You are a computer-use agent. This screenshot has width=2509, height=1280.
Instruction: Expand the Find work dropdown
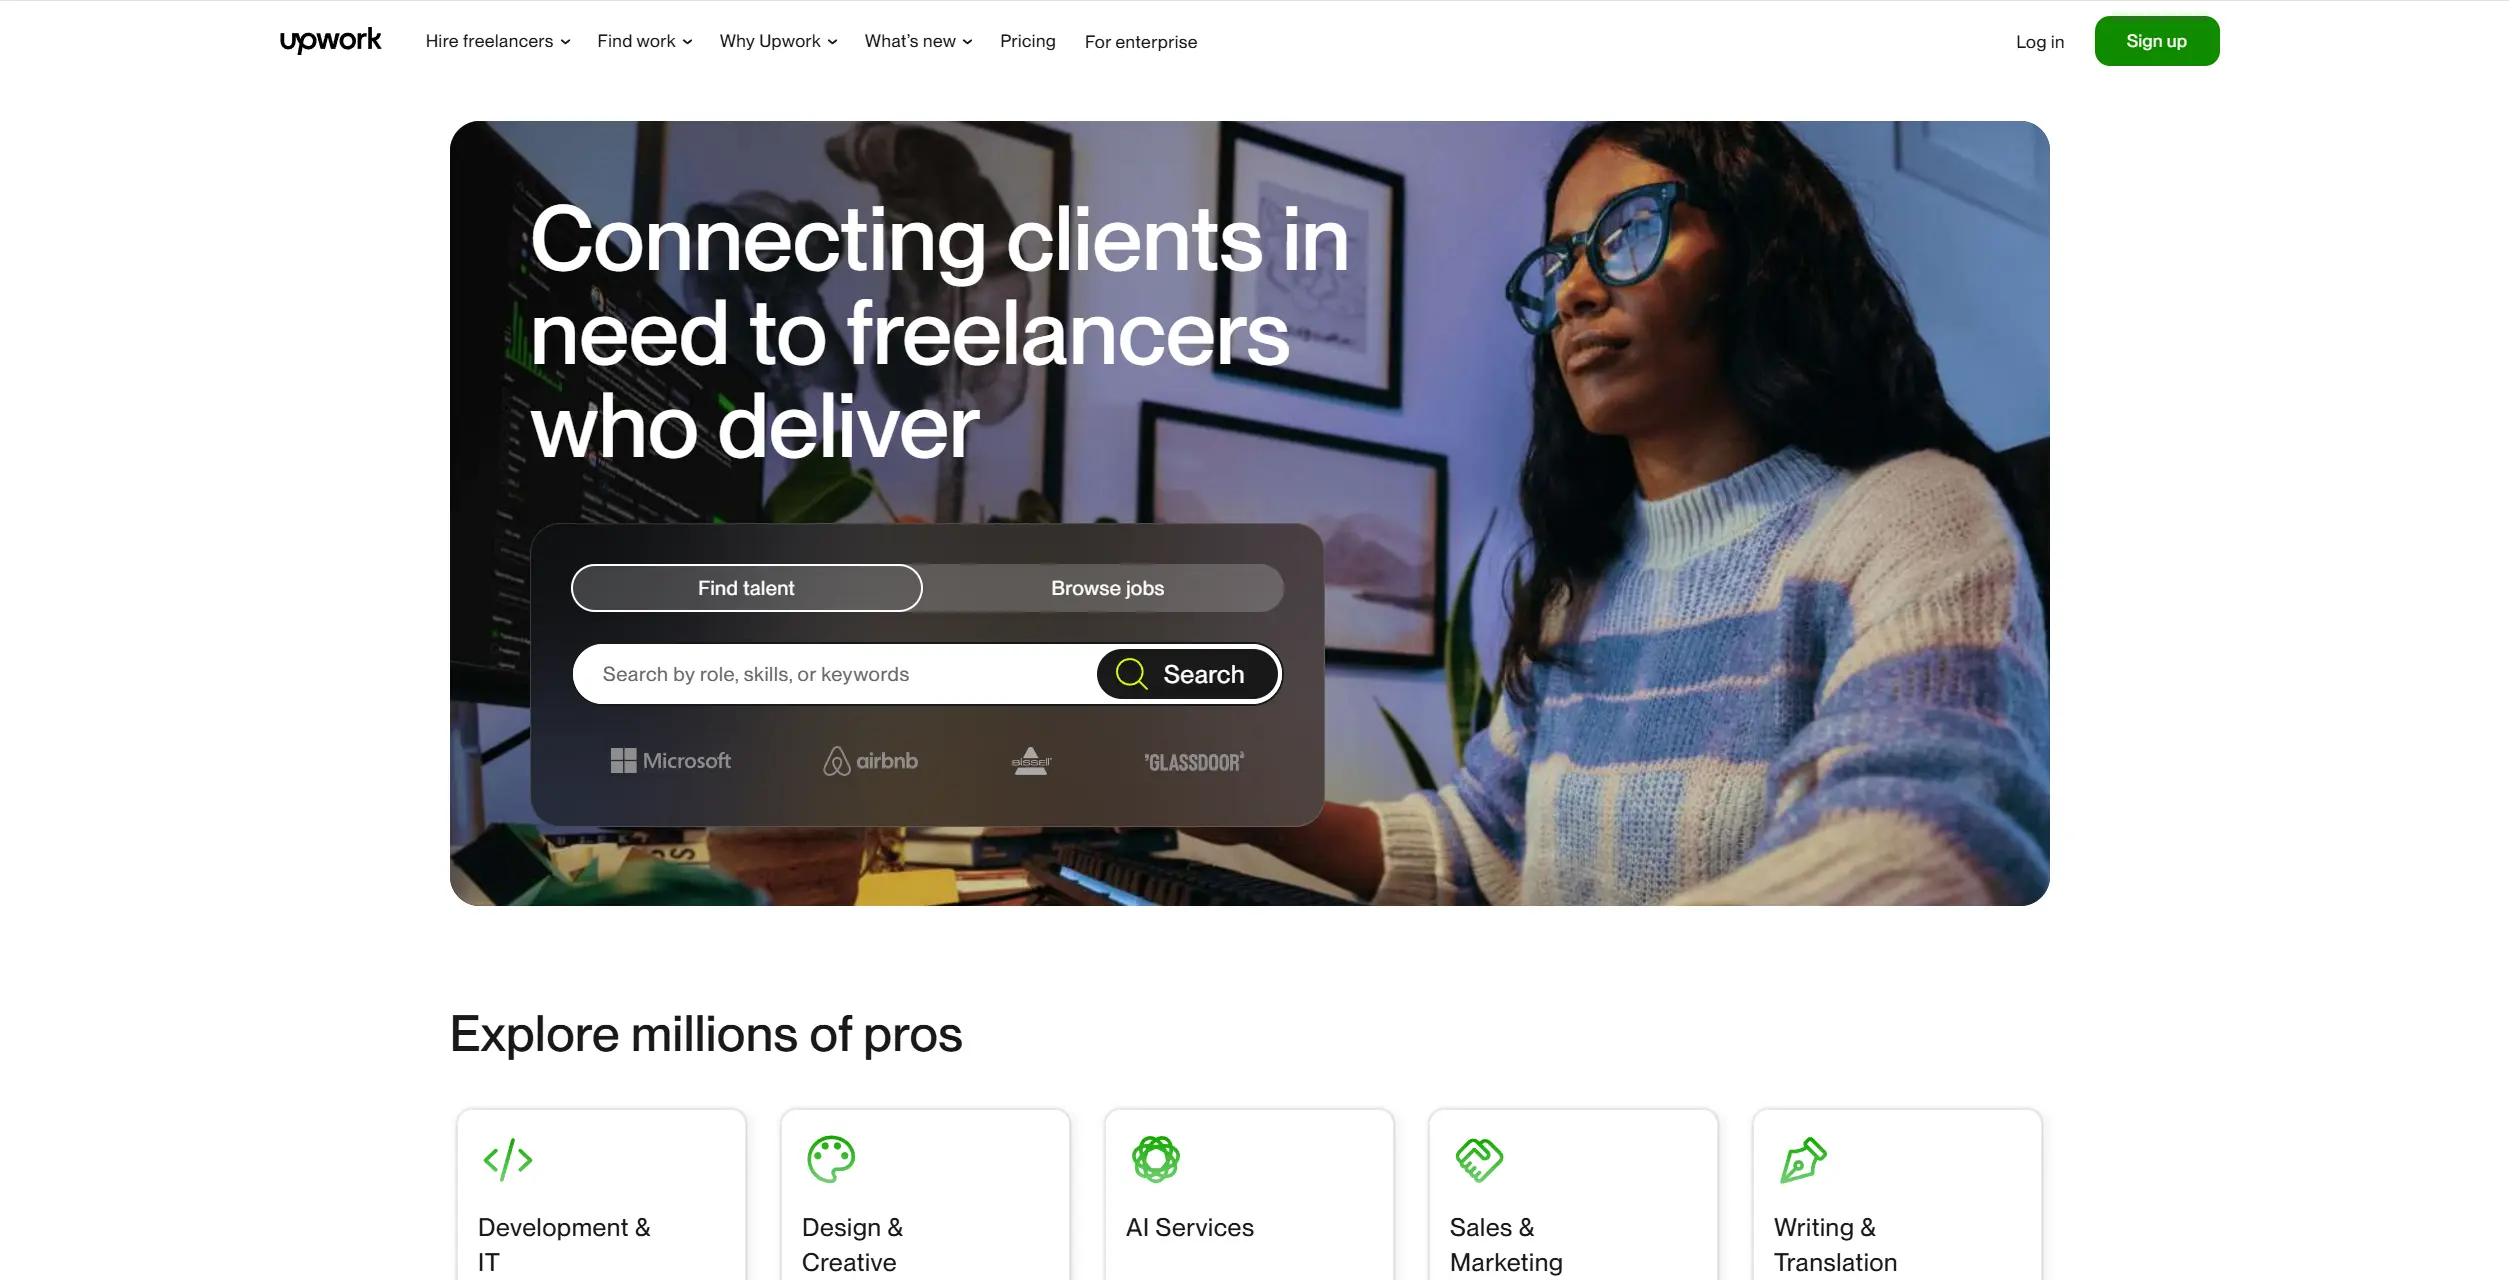tap(645, 41)
